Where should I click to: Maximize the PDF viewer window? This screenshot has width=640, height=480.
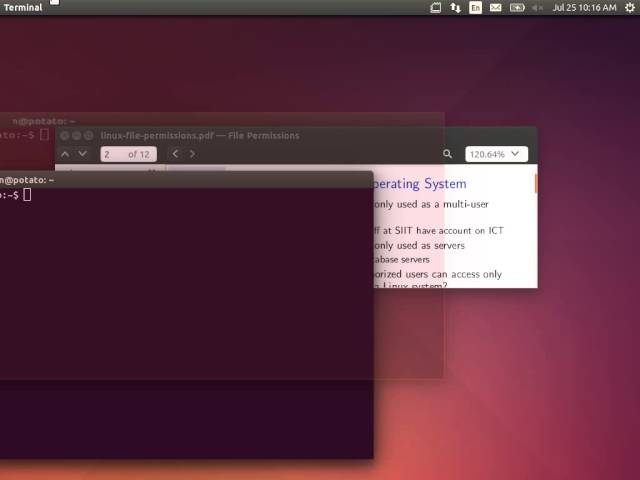tap(88, 136)
